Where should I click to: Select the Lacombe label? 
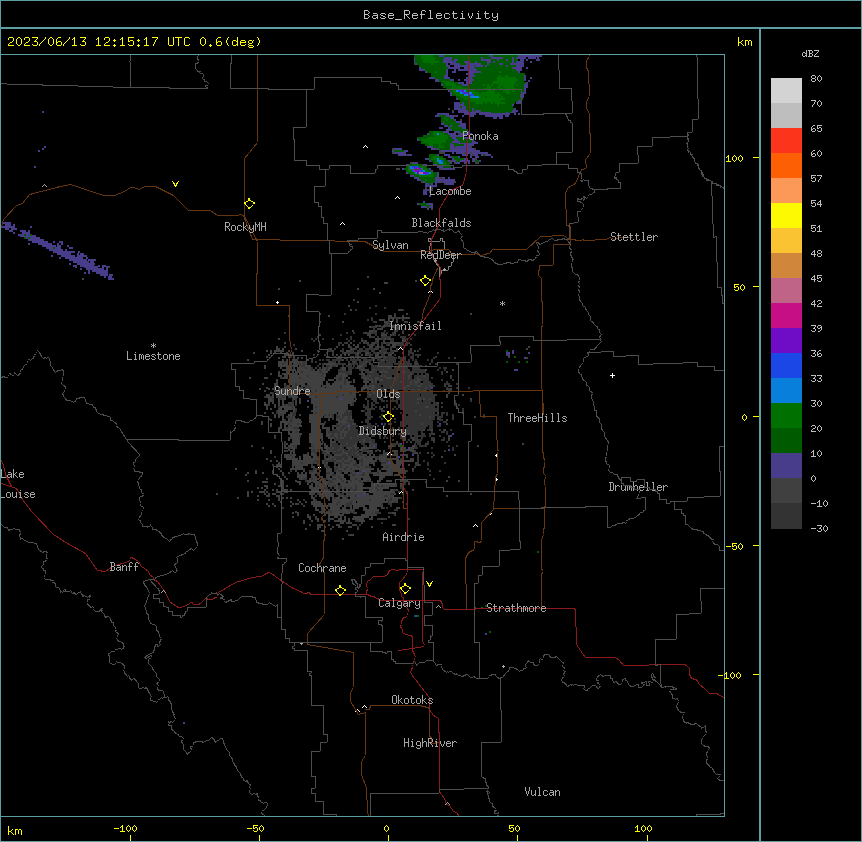pos(450,191)
